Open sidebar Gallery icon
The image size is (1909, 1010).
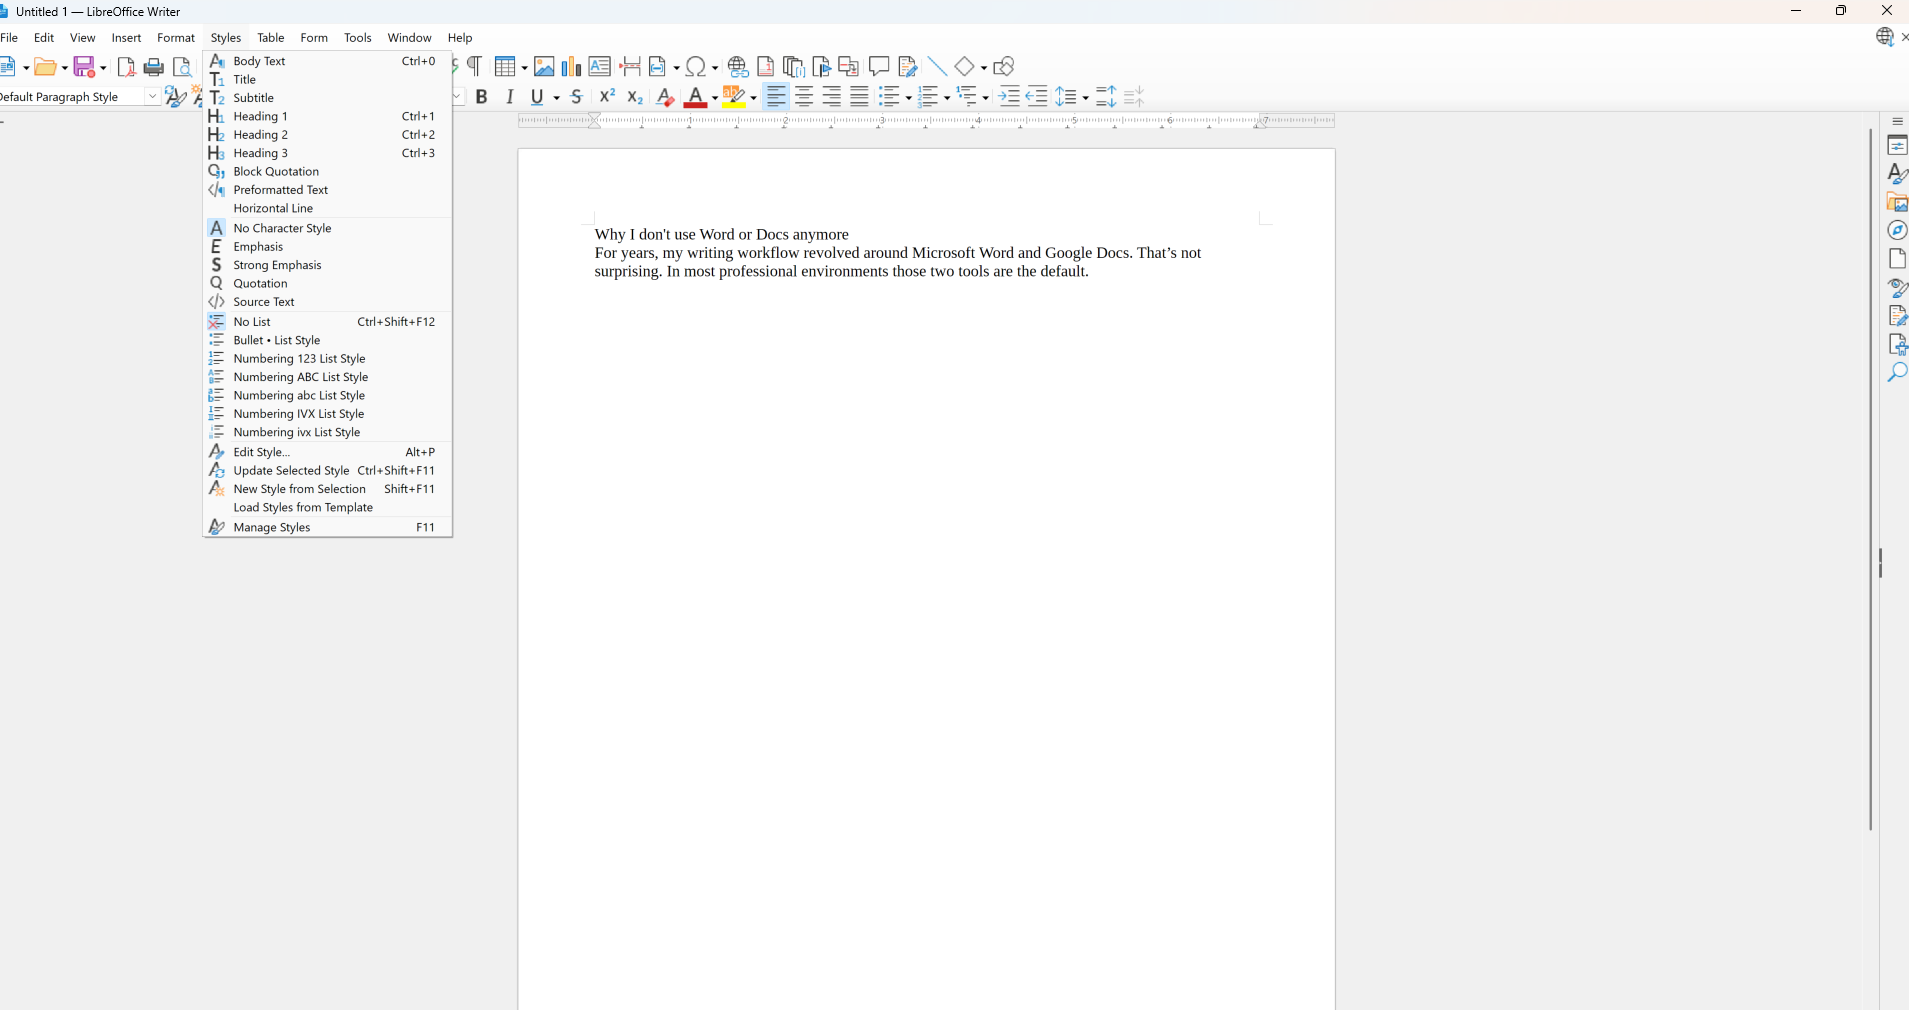coord(1897,202)
